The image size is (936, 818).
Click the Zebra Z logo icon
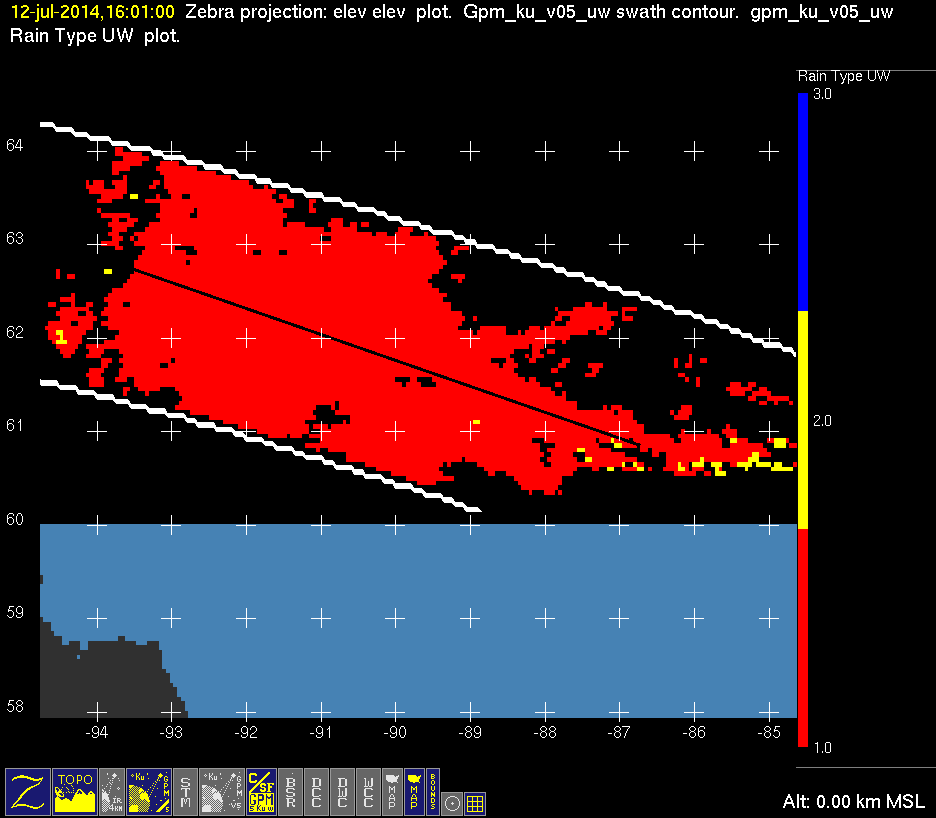click(x=28, y=791)
